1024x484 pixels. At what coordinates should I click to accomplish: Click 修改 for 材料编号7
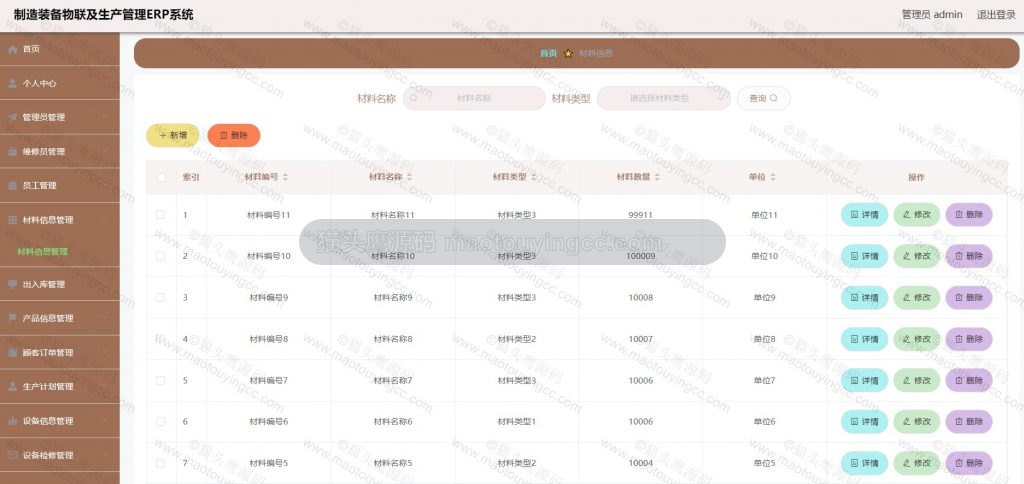pyautogui.click(x=917, y=380)
